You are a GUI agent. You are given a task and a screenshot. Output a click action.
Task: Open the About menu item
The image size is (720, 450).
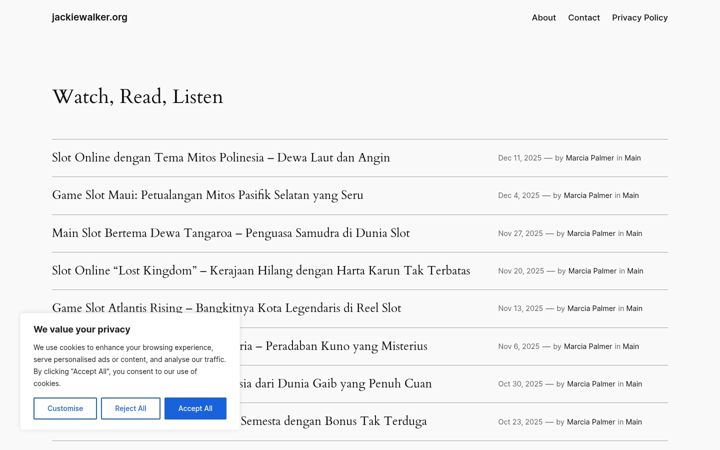(544, 17)
